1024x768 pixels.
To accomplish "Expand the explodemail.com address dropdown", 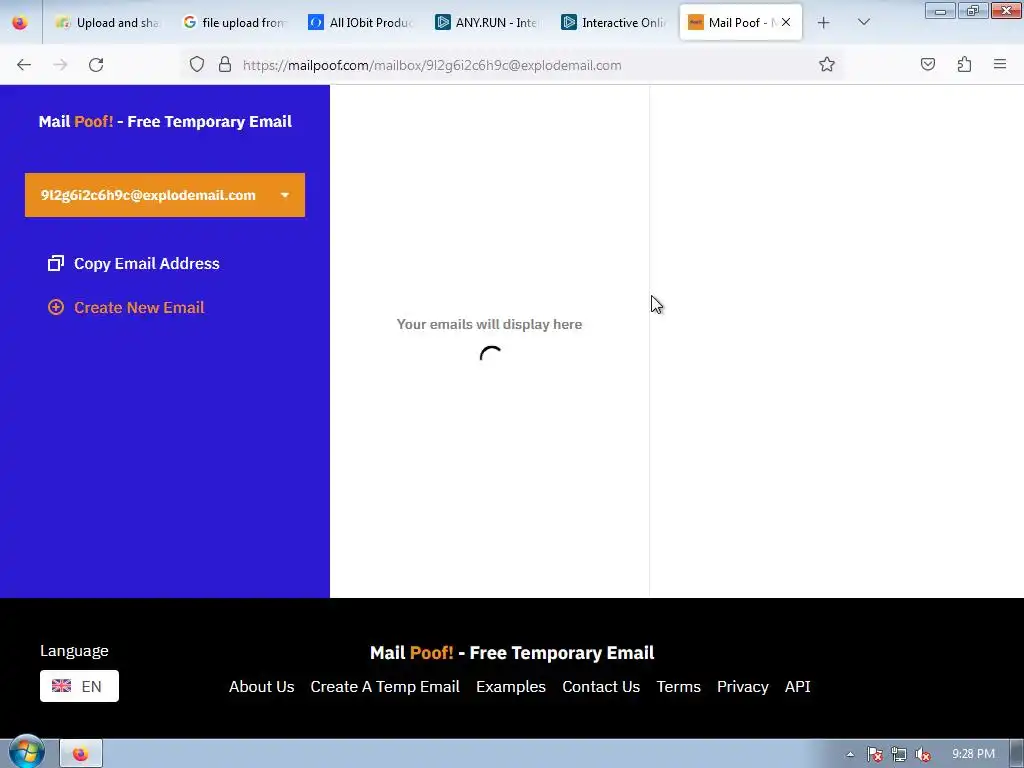I will (285, 195).
